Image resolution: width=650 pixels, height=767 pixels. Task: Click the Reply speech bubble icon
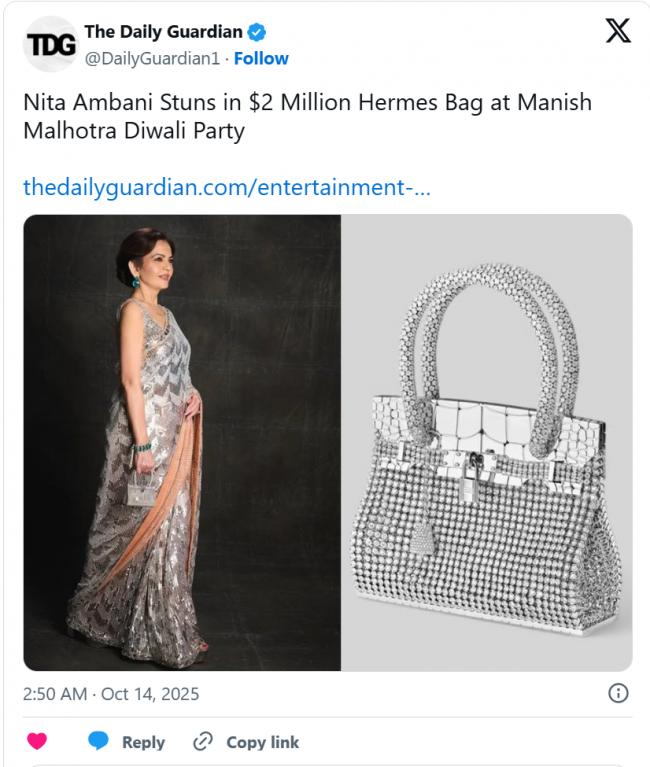(x=98, y=741)
